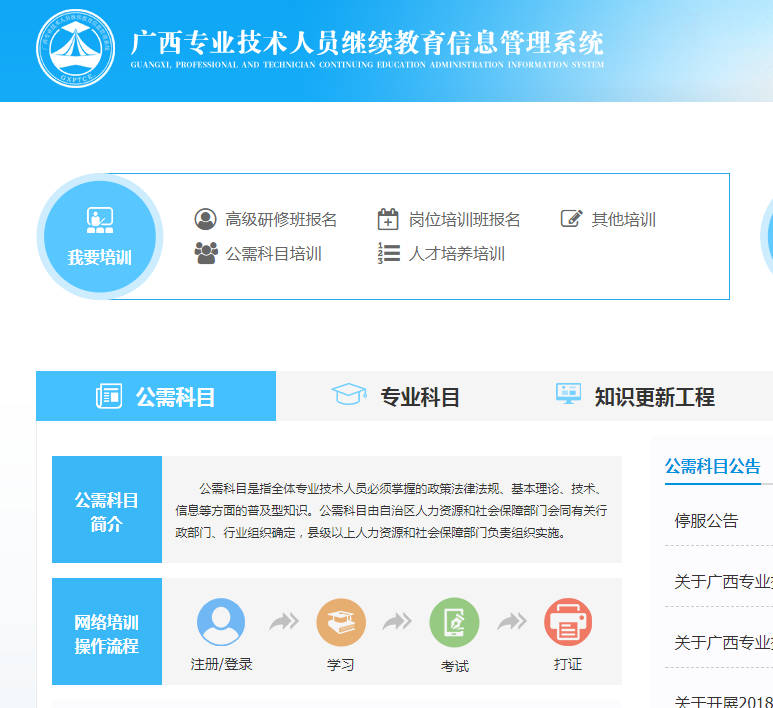Open the 公需科目公告 heading
Image resolution: width=773 pixels, height=708 pixels.
pos(712,466)
